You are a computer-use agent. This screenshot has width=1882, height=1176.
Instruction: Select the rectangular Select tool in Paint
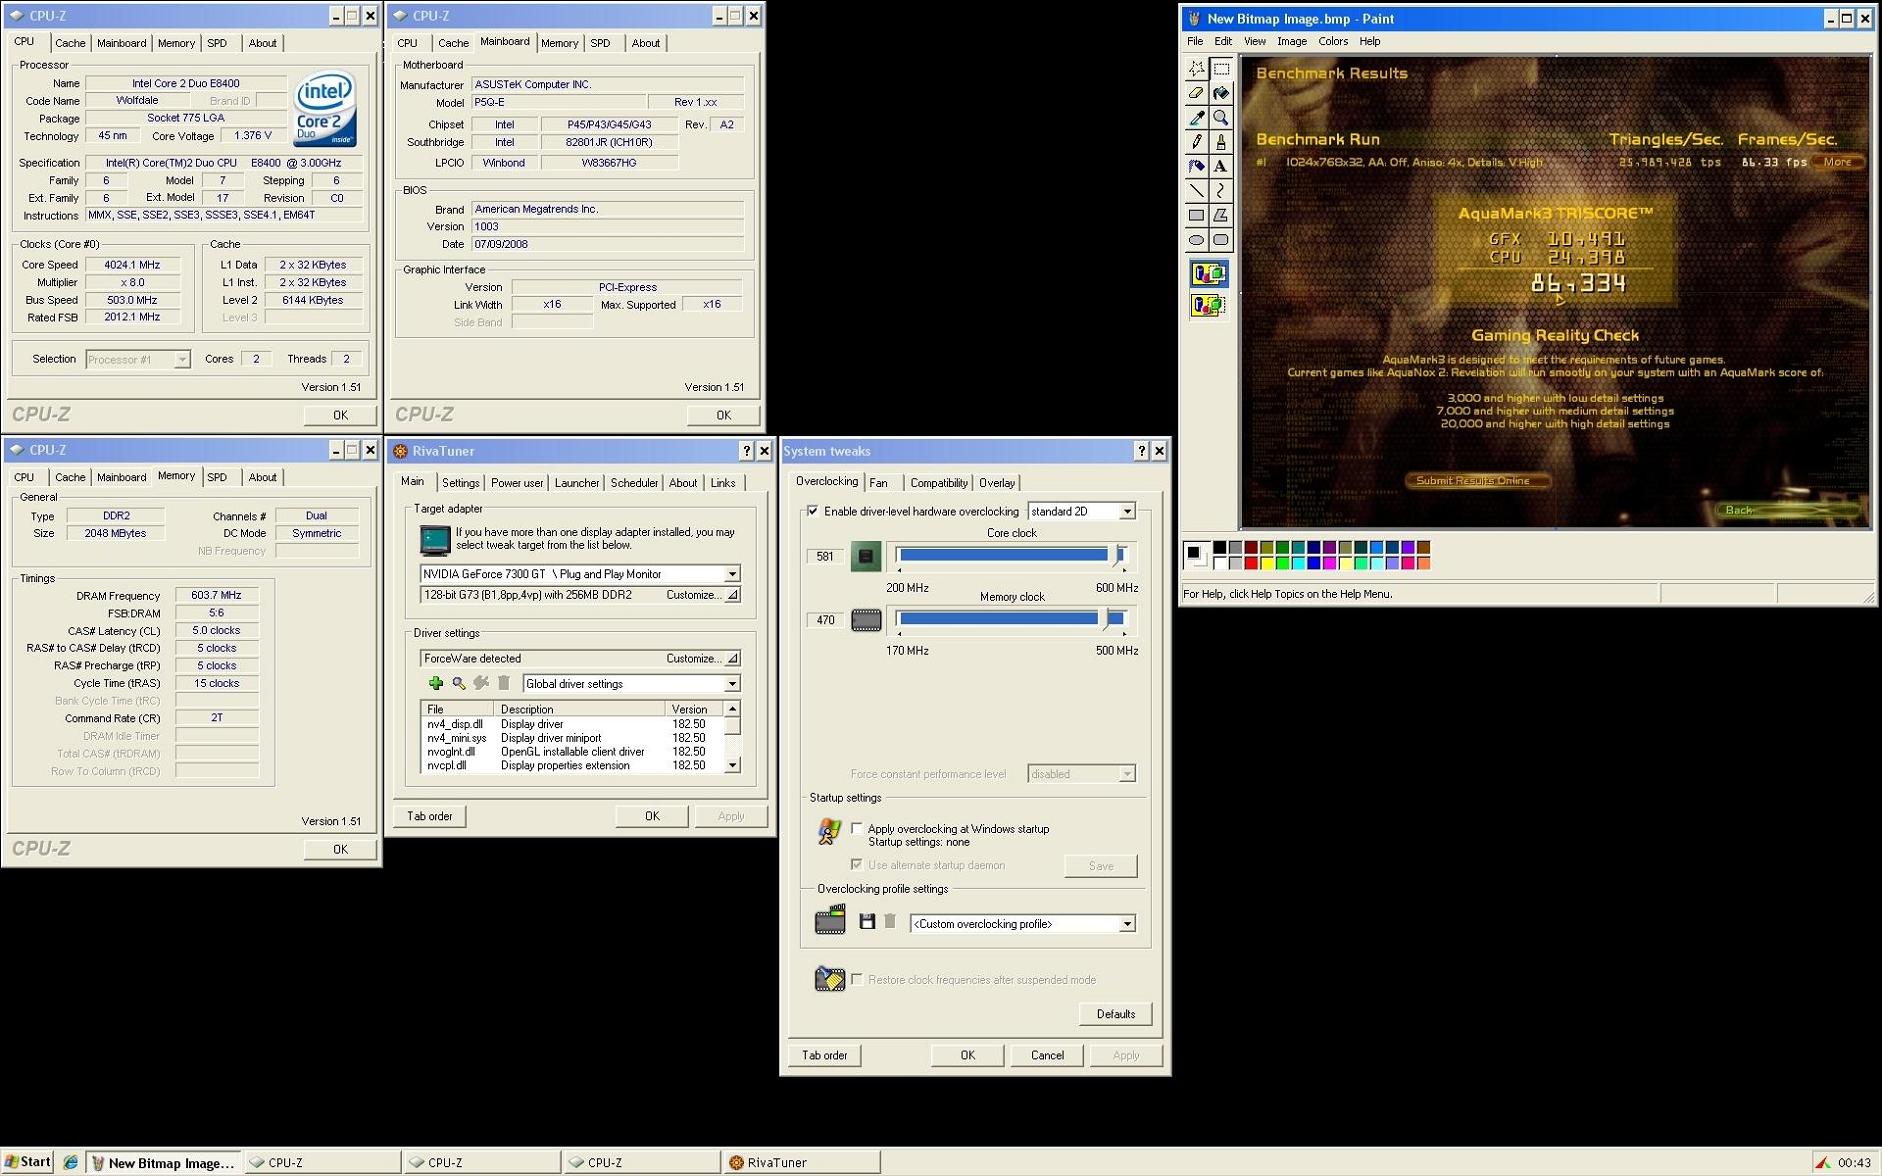click(x=1221, y=68)
